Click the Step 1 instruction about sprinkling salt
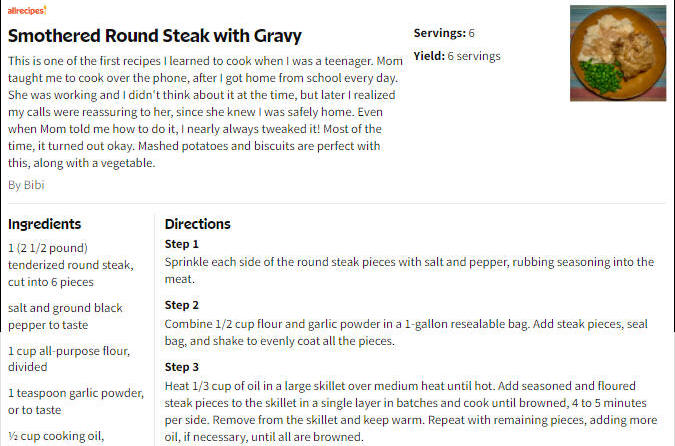 pyautogui.click(x=409, y=270)
